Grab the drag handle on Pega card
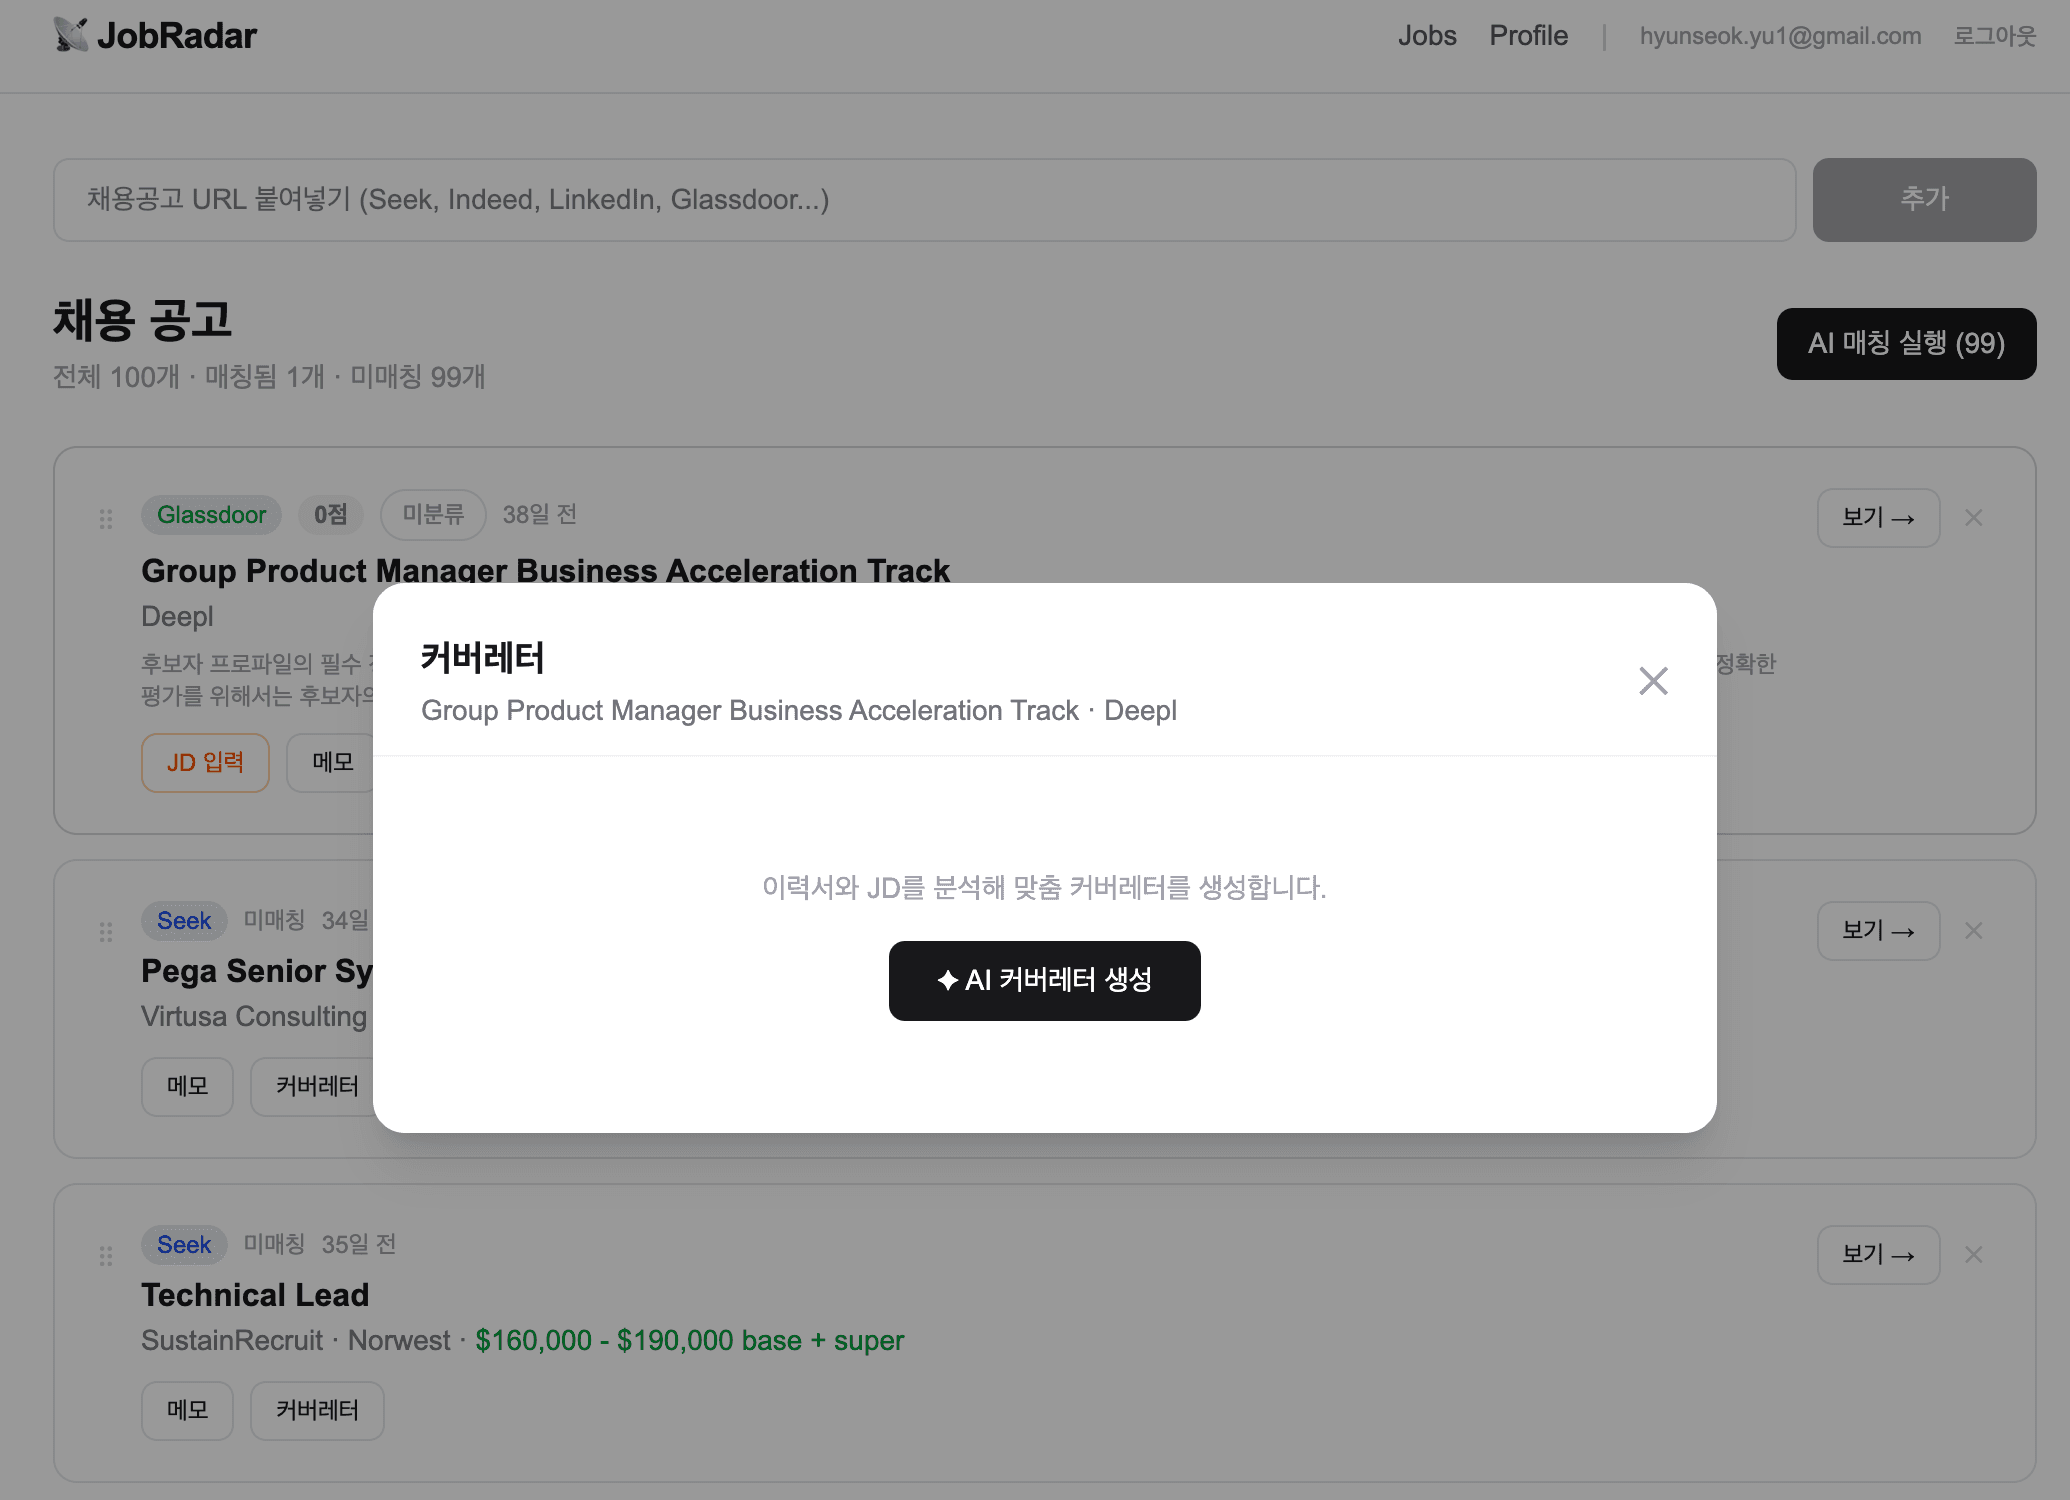Screen dimensions: 2070x1500 pyautogui.click(x=106, y=932)
